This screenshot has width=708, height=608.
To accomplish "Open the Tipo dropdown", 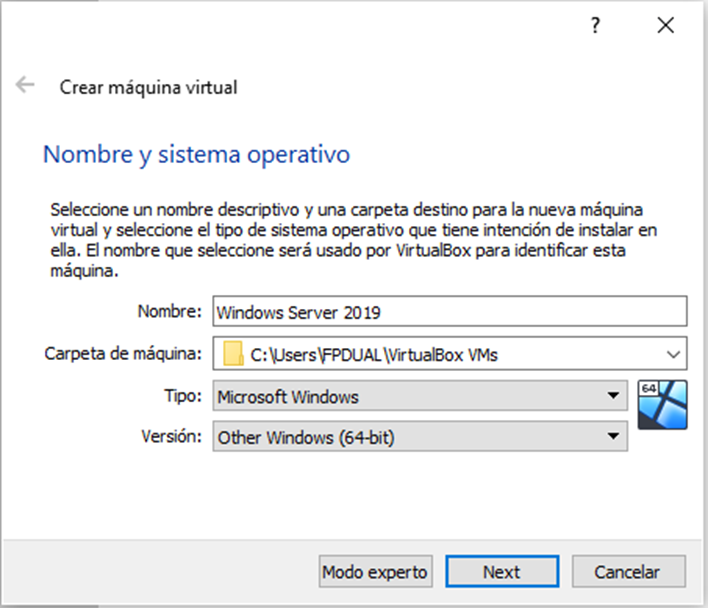I will click(420, 396).
